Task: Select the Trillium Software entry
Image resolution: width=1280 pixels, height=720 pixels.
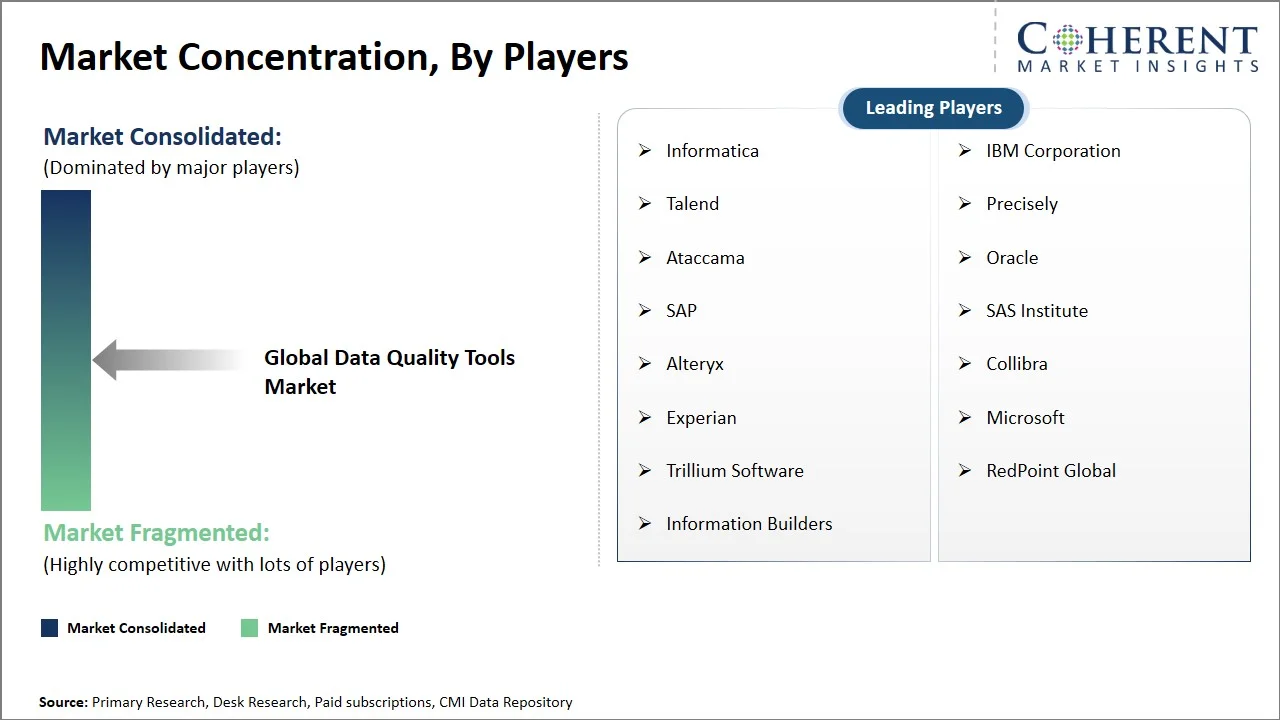Action: pos(735,471)
